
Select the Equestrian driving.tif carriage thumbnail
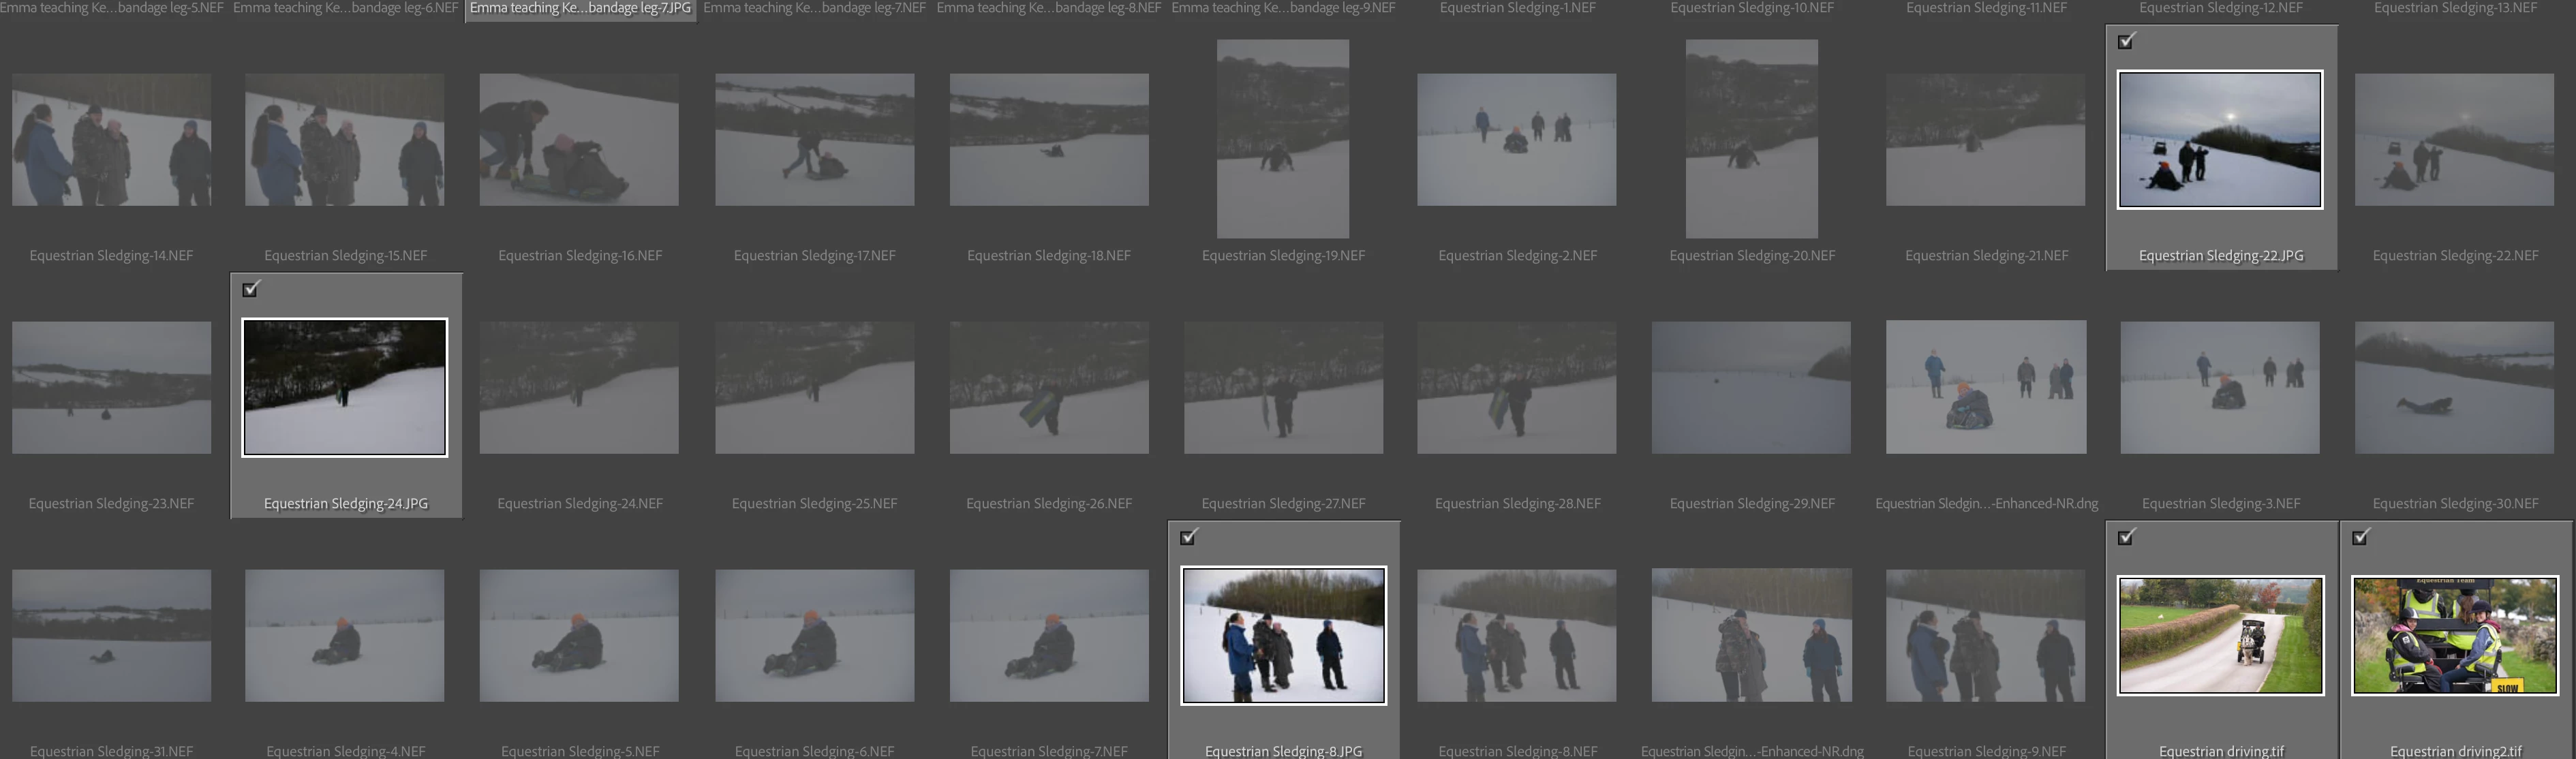(2220, 636)
